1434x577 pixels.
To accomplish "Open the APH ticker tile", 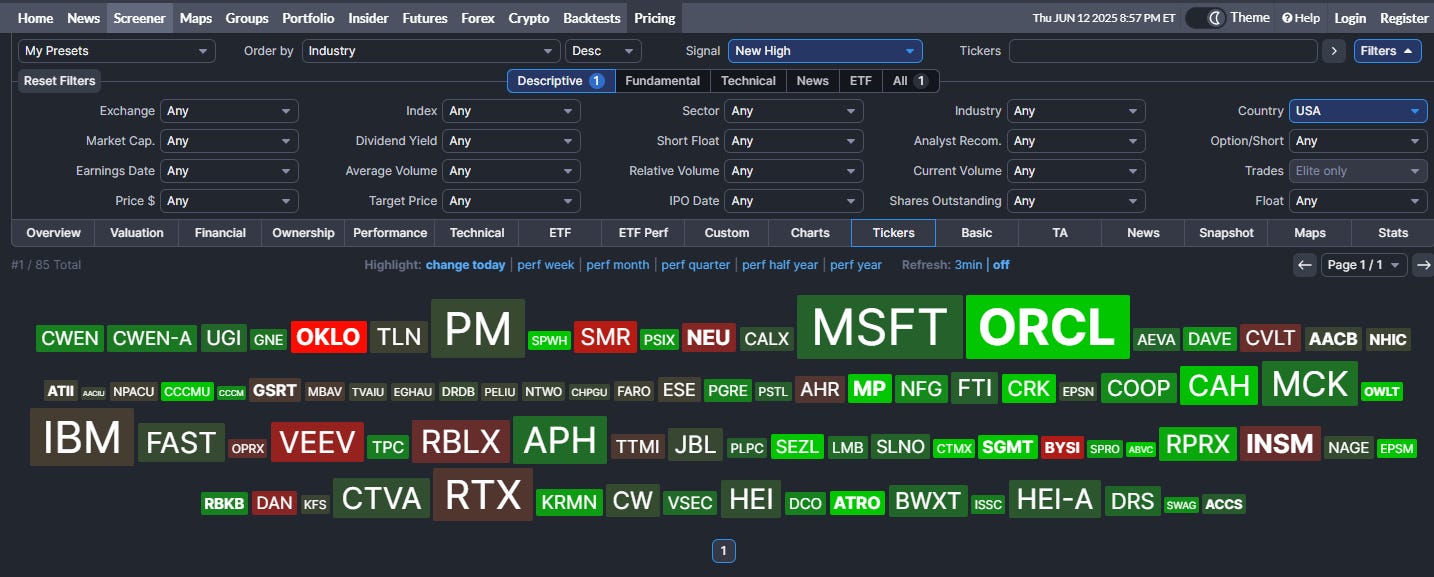I will pyautogui.click(x=560, y=440).
